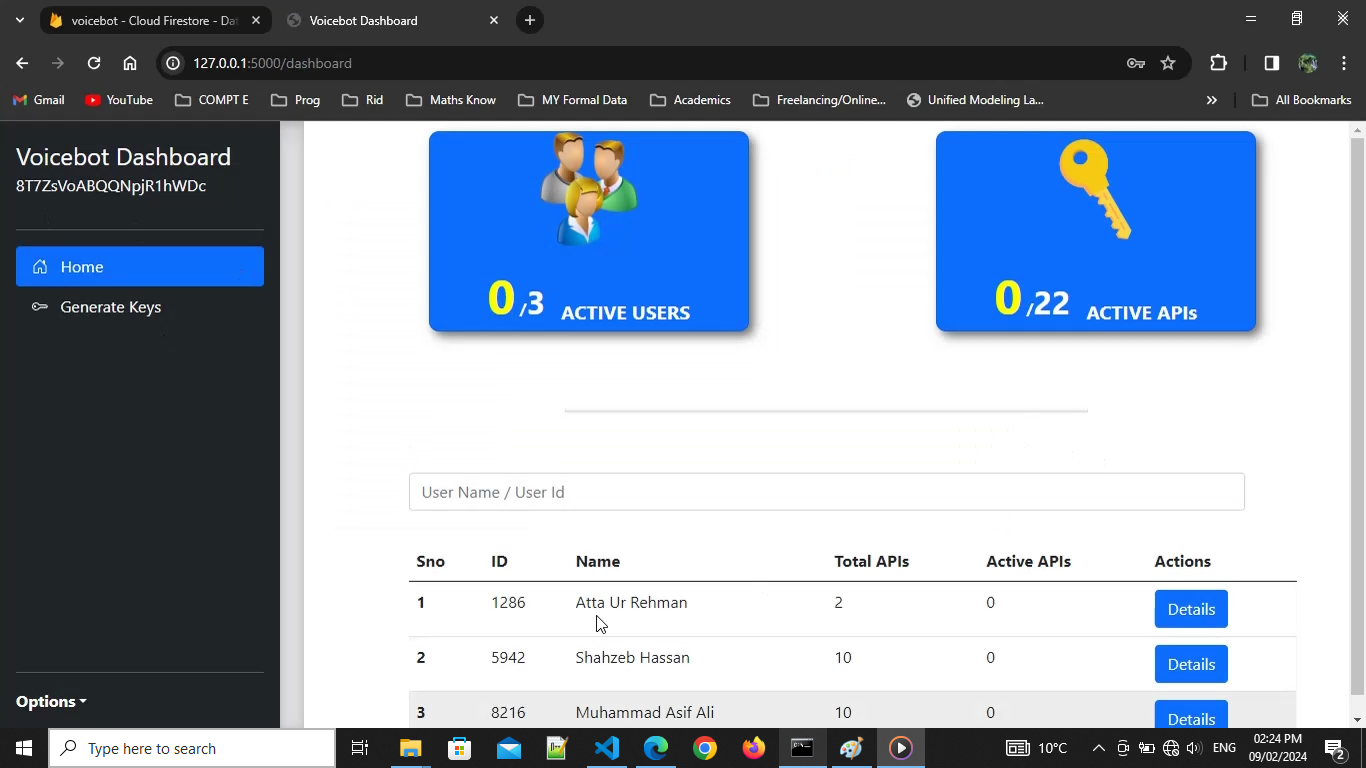Show more bookmarks with the chevron
The height and width of the screenshot is (768, 1366).
point(1212,100)
